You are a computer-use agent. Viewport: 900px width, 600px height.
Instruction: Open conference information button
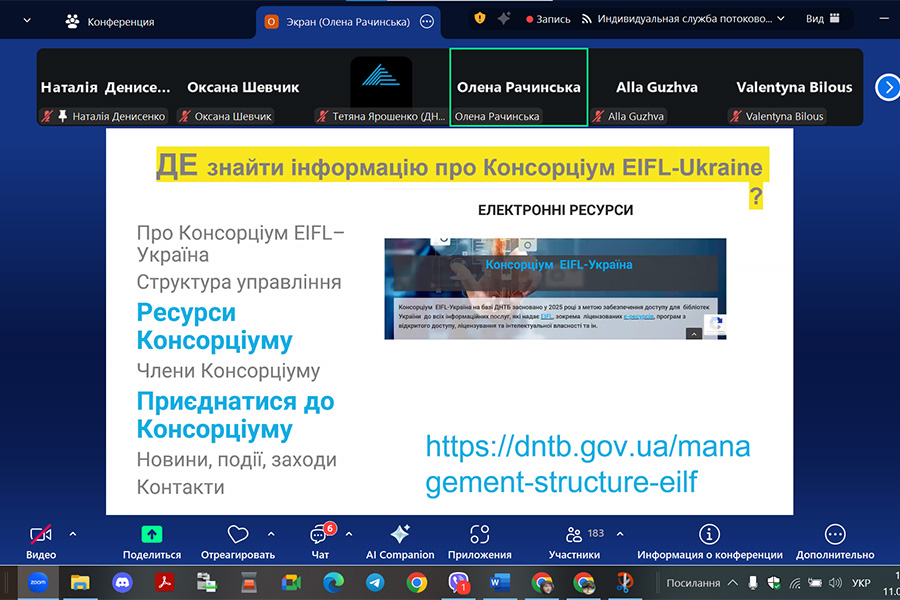point(709,541)
